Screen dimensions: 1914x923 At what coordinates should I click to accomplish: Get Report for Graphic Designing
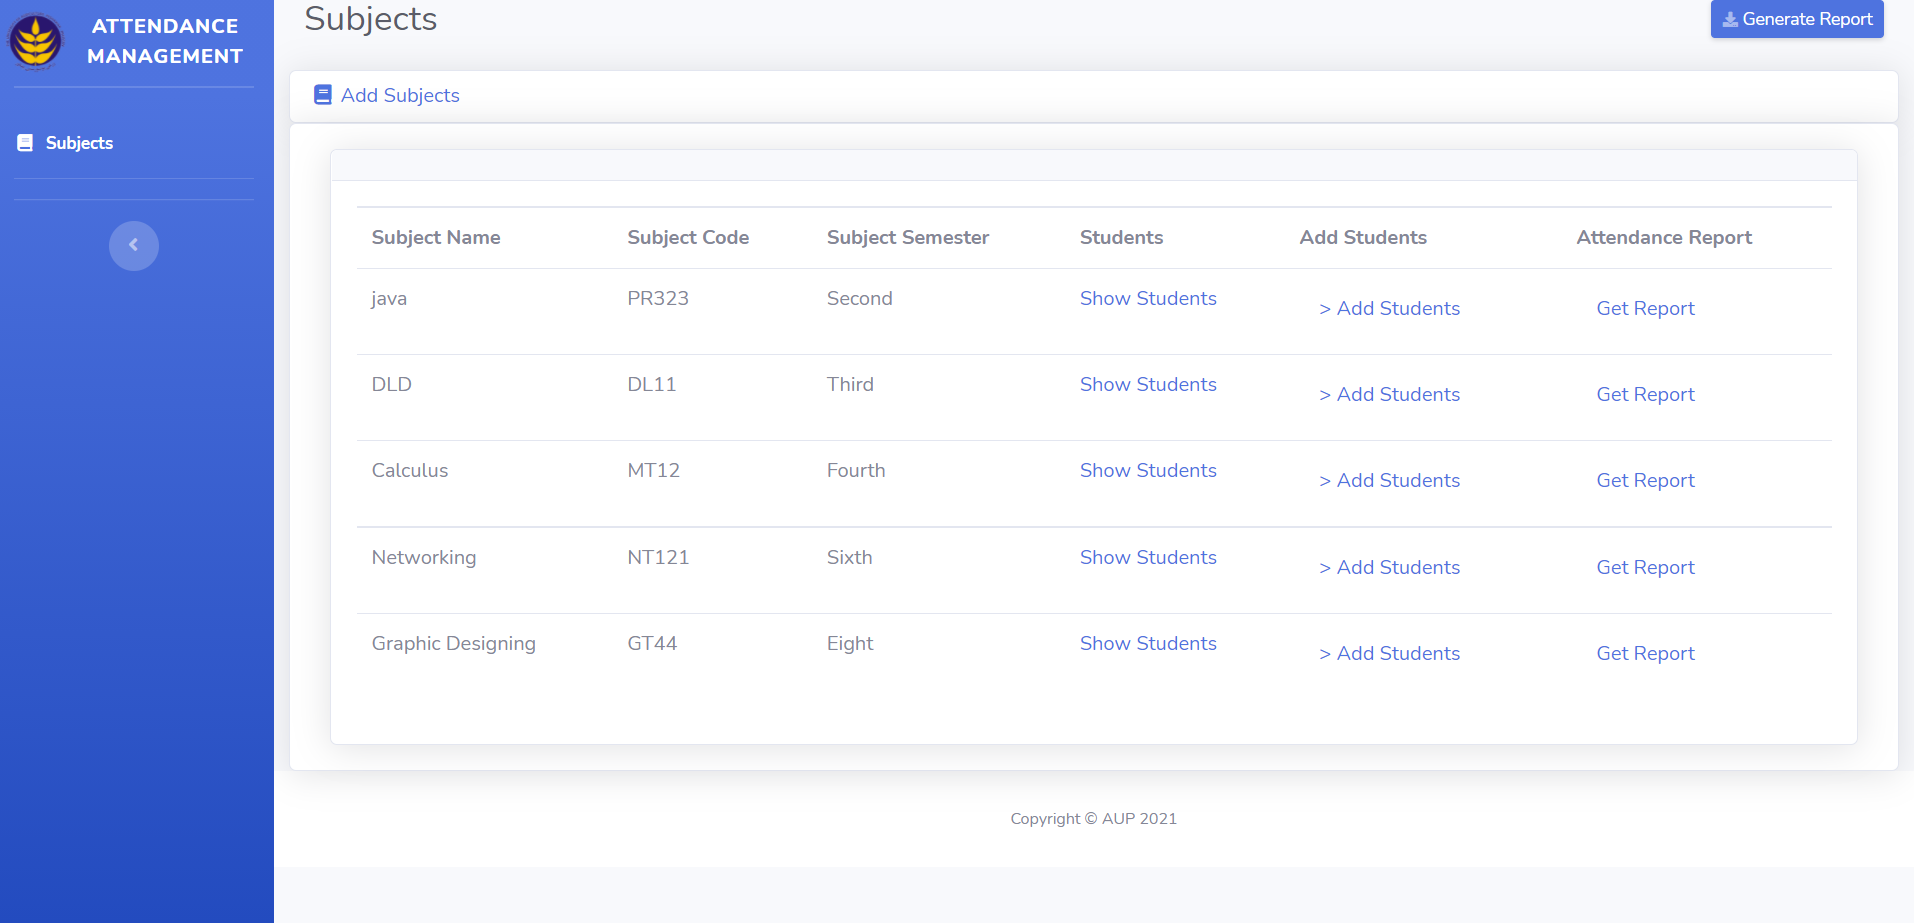click(x=1645, y=653)
